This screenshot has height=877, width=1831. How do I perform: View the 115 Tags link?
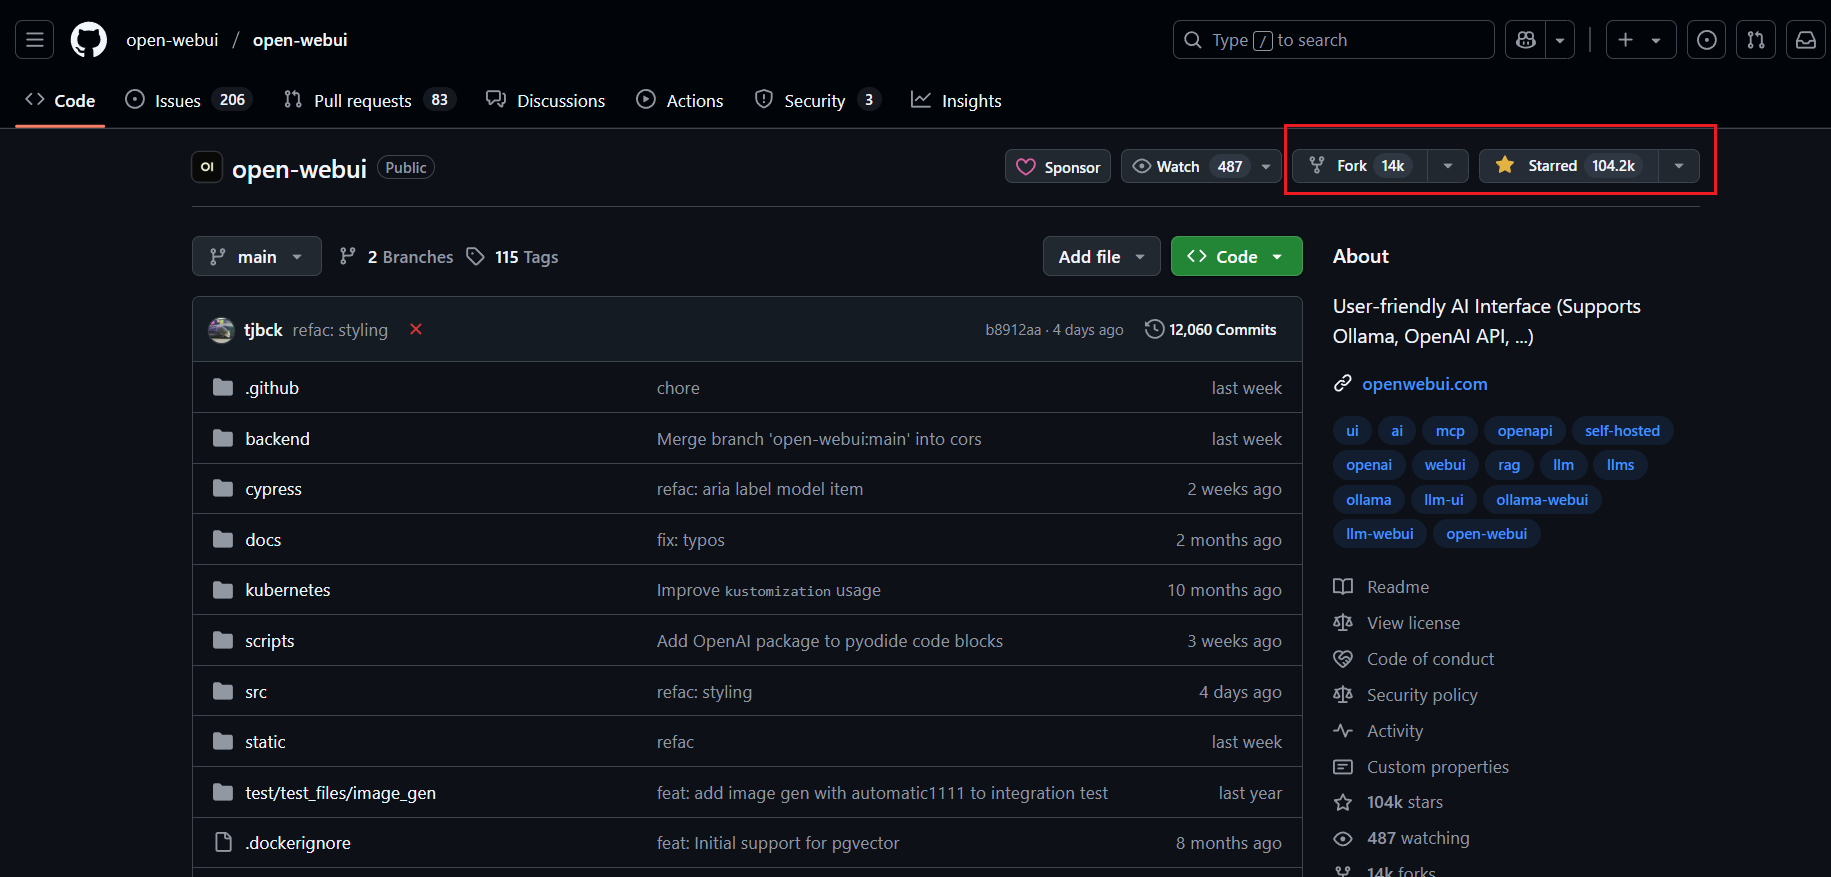click(513, 257)
